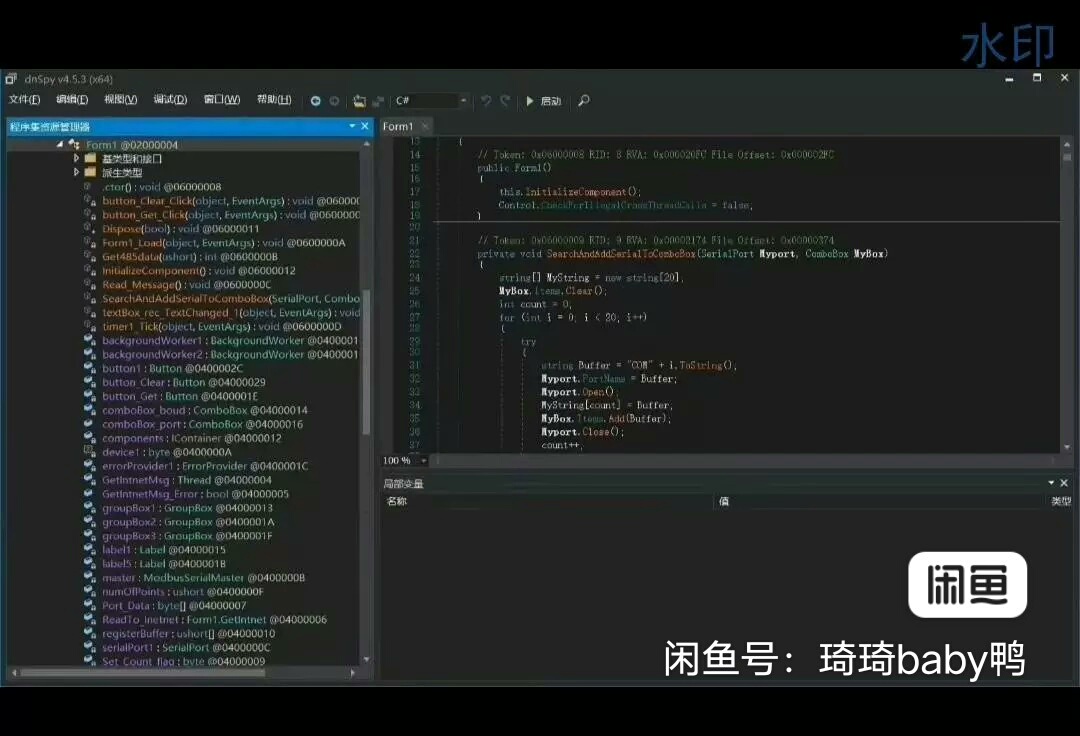Click the open file toolbar icon

[359, 101]
